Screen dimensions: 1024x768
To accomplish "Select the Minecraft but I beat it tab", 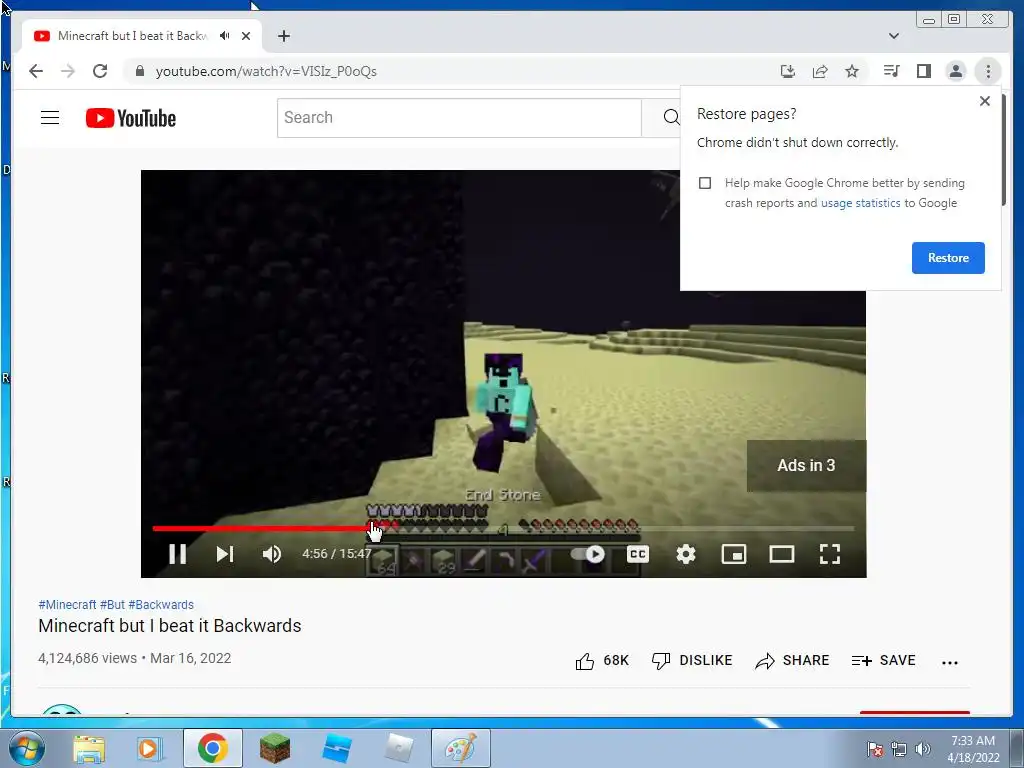I will [x=142, y=36].
